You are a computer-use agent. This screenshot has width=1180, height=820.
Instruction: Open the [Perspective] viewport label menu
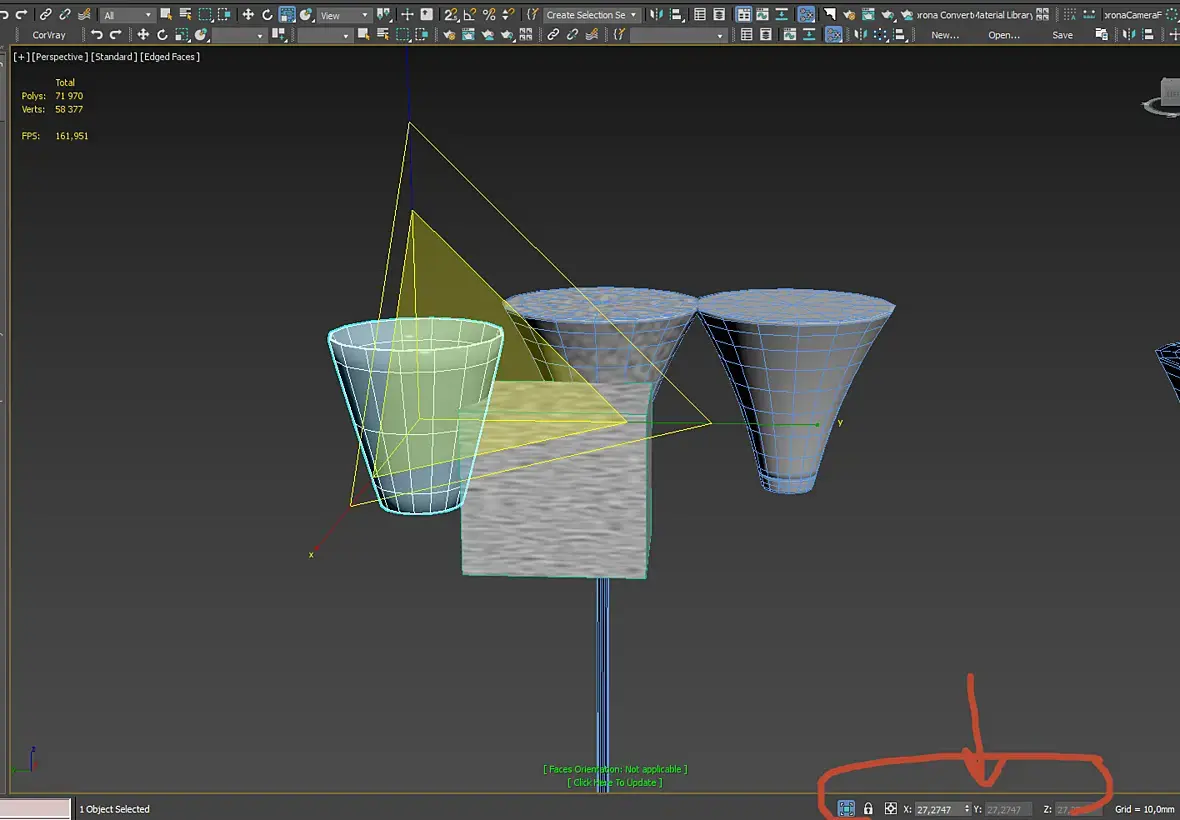click(59, 57)
